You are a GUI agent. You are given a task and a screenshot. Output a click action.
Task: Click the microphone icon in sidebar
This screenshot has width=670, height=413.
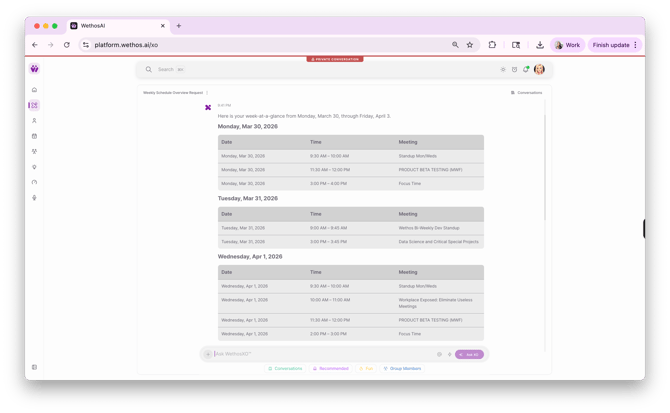click(x=34, y=198)
